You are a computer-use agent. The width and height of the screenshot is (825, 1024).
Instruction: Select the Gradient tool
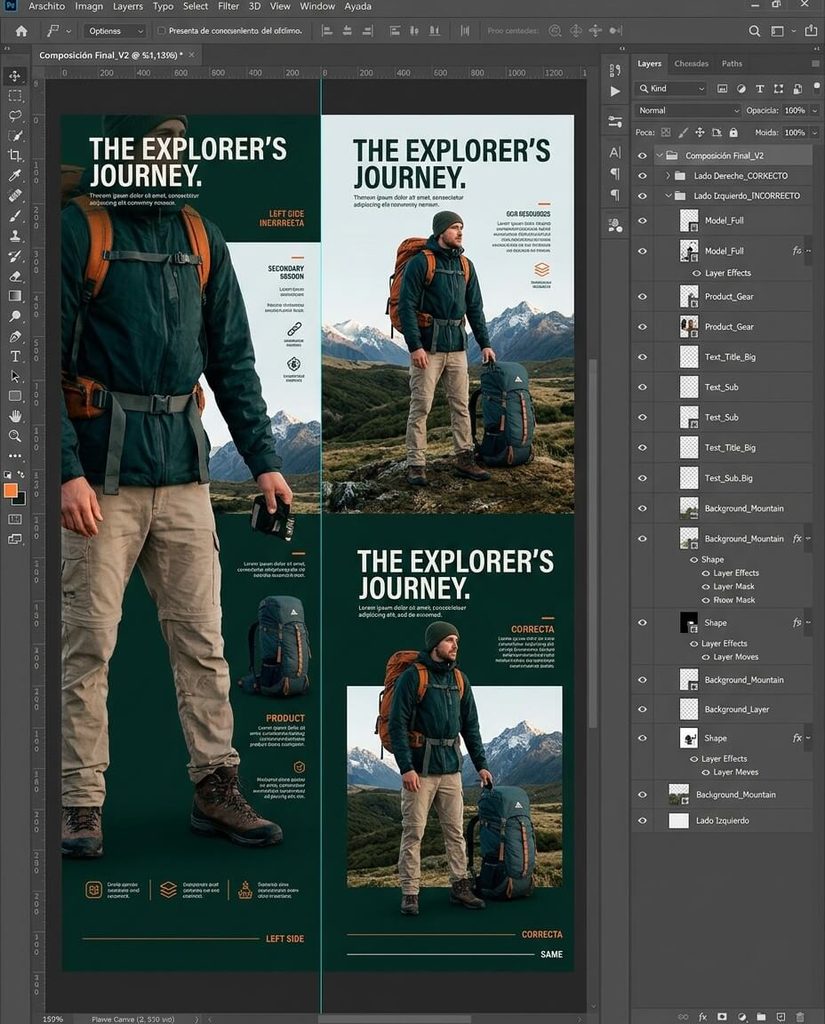(15, 296)
